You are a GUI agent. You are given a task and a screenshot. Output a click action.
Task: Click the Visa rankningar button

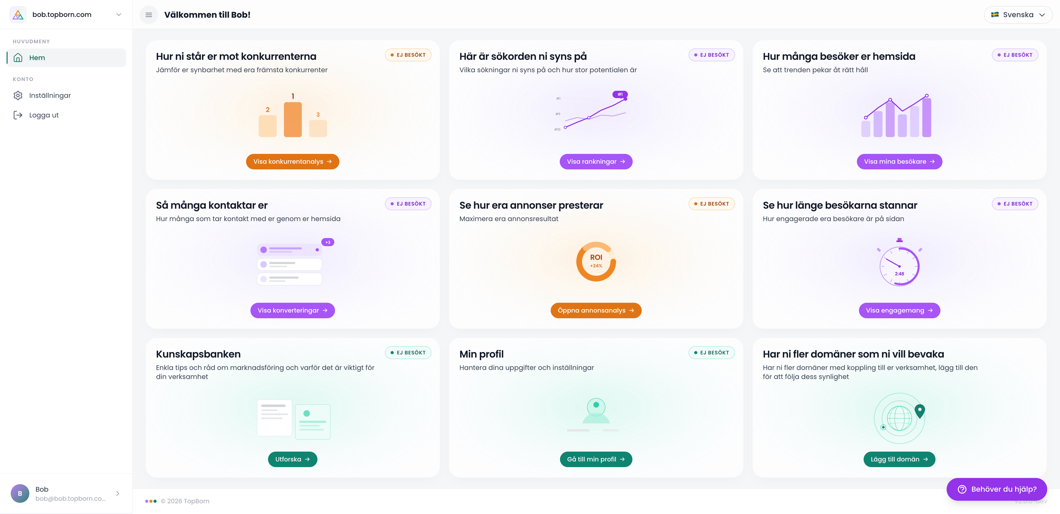pyautogui.click(x=596, y=162)
